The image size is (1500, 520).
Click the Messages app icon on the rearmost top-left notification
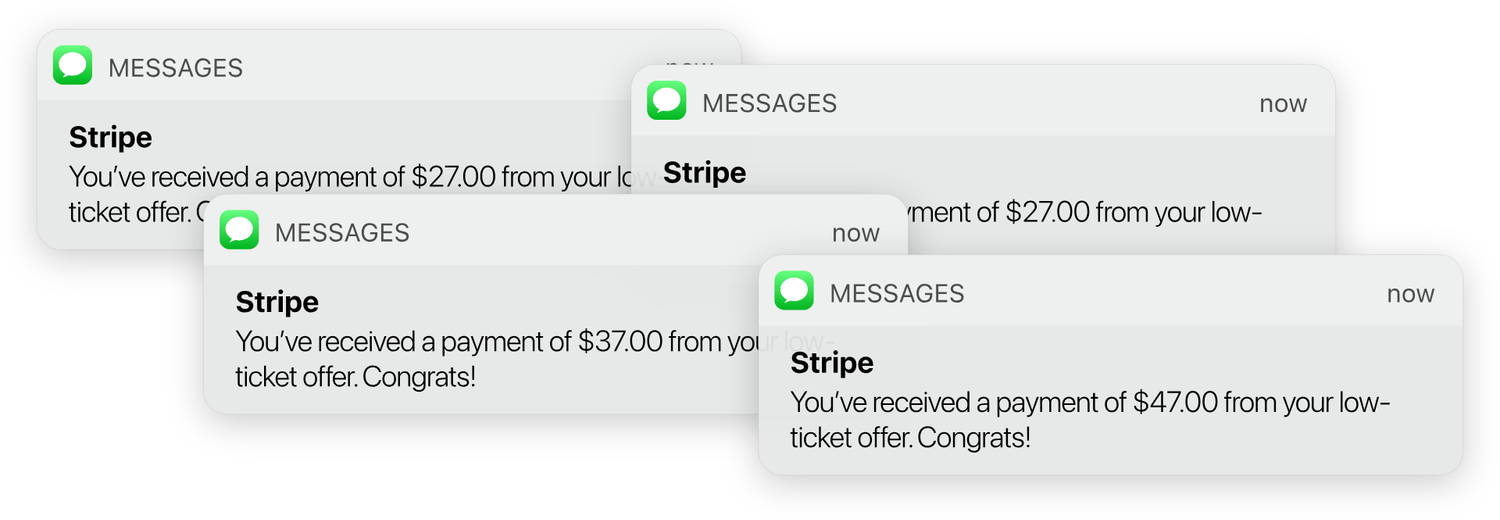pyautogui.click(x=73, y=66)
